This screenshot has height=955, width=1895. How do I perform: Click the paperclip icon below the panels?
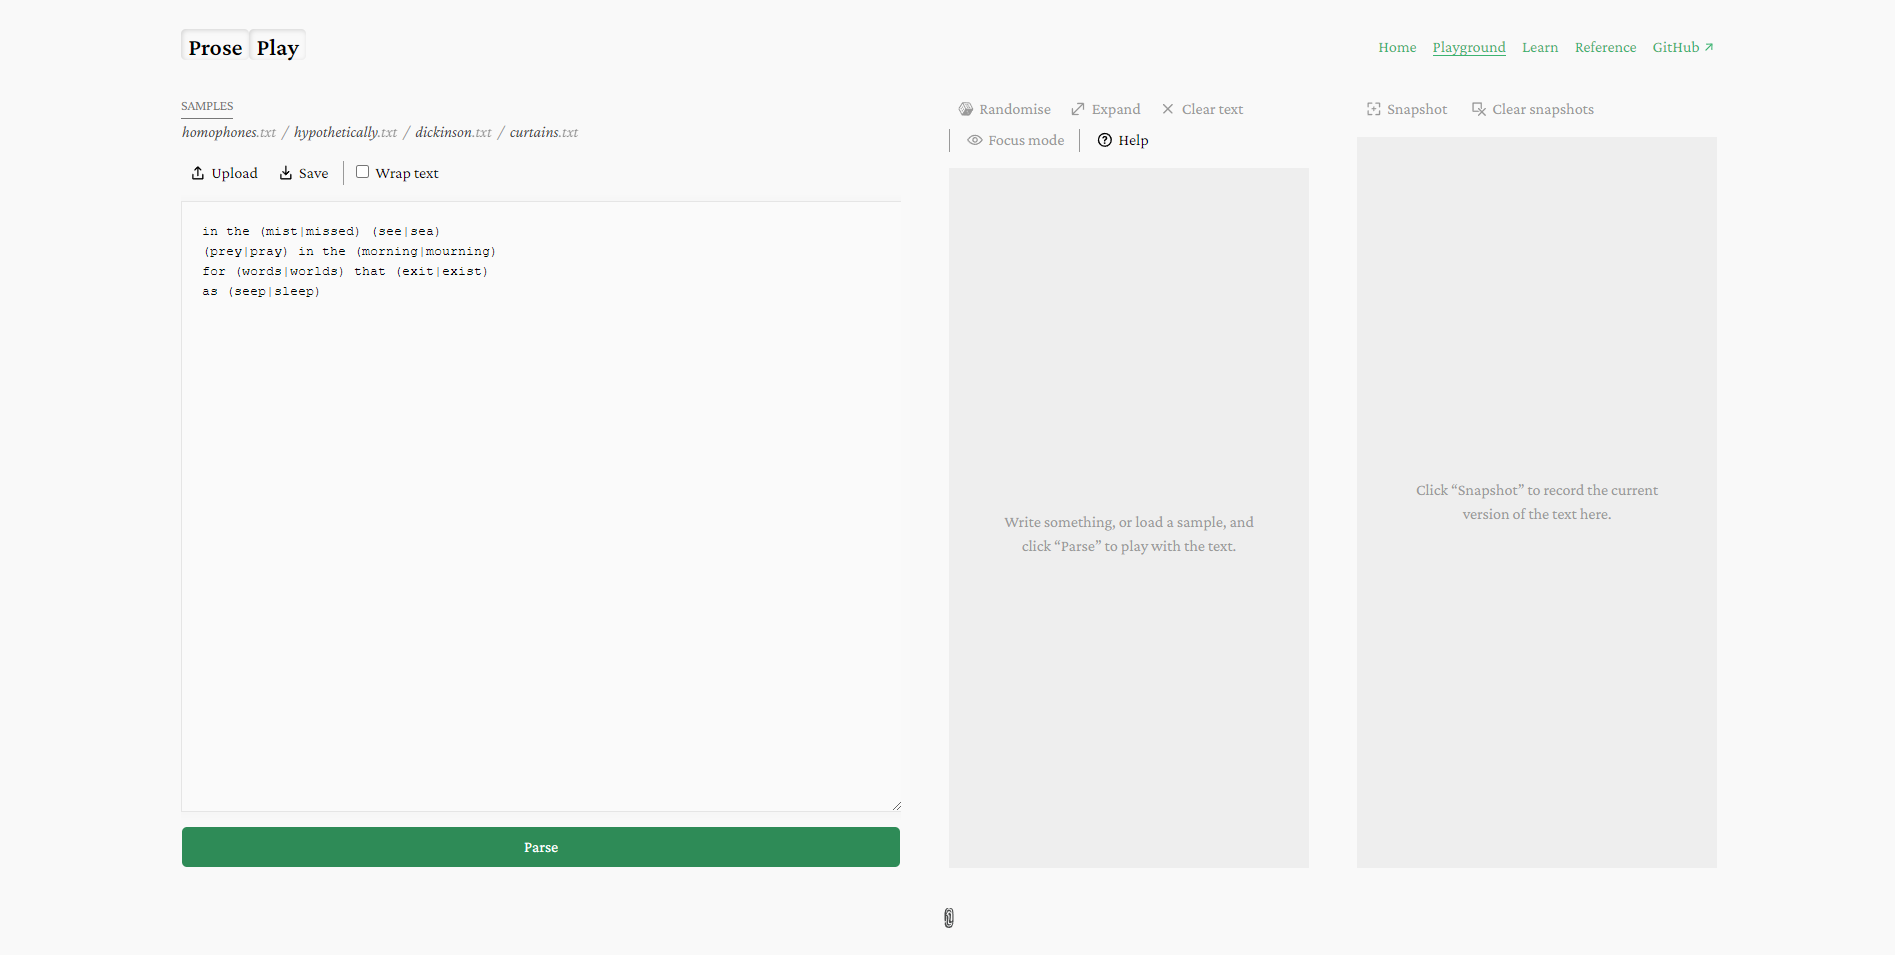coord(949,918)
